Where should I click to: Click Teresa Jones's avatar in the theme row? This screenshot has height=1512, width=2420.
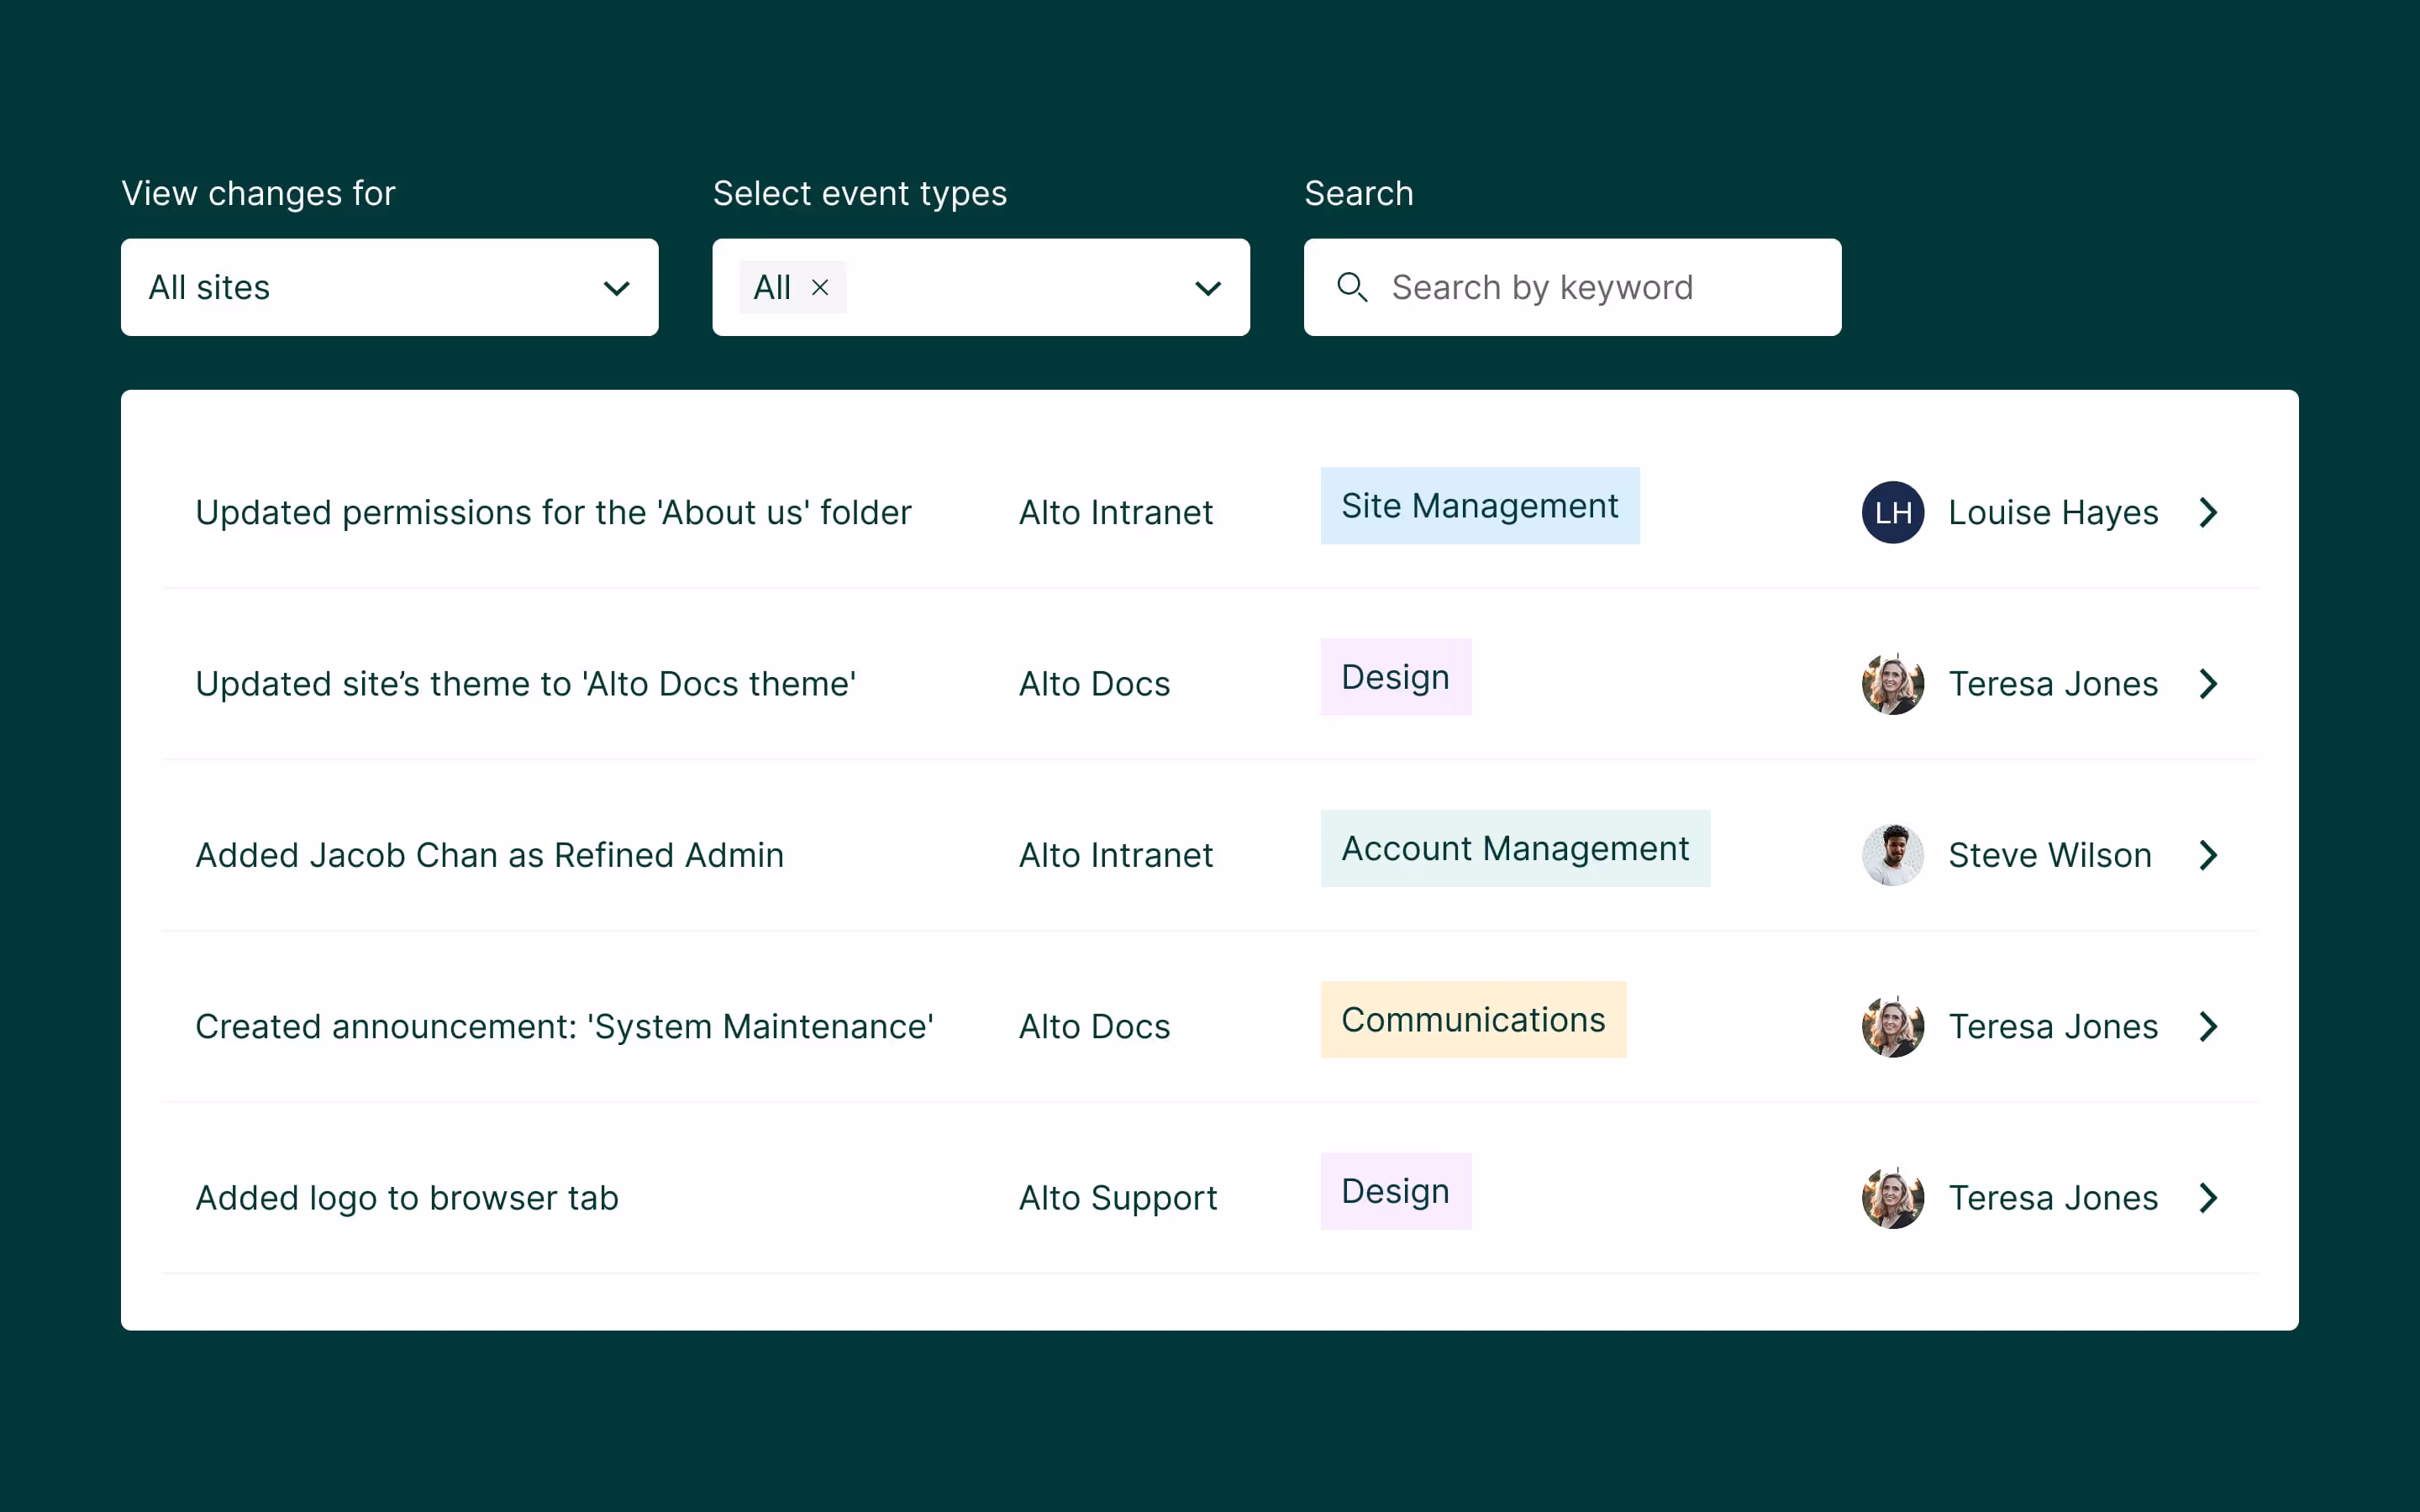coord(1892,684)
